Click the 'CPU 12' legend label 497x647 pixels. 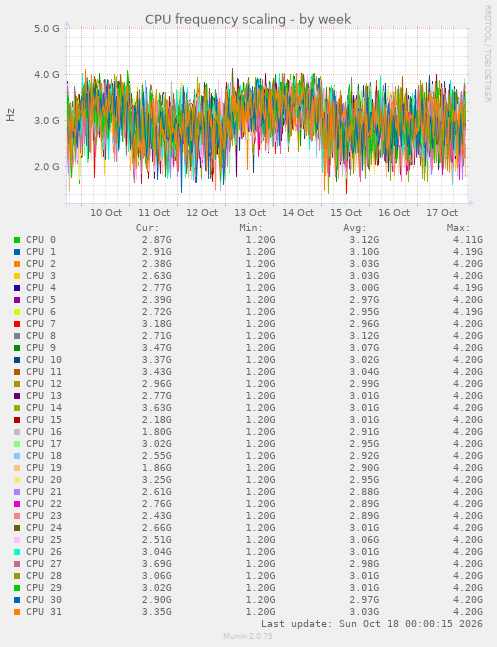click(x=44, y=383)
